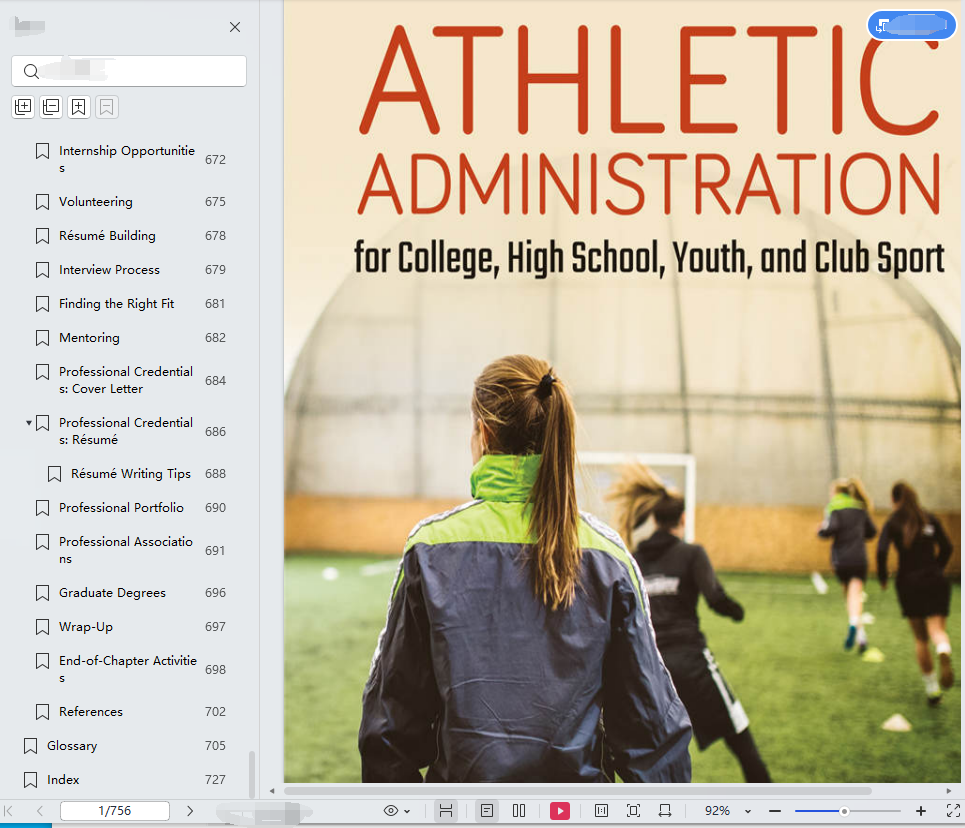The width and height of the screenshot is (965, 828).
Task: Click the bookmark icon beside Graduate Degrees
Action: pos(42,593)
